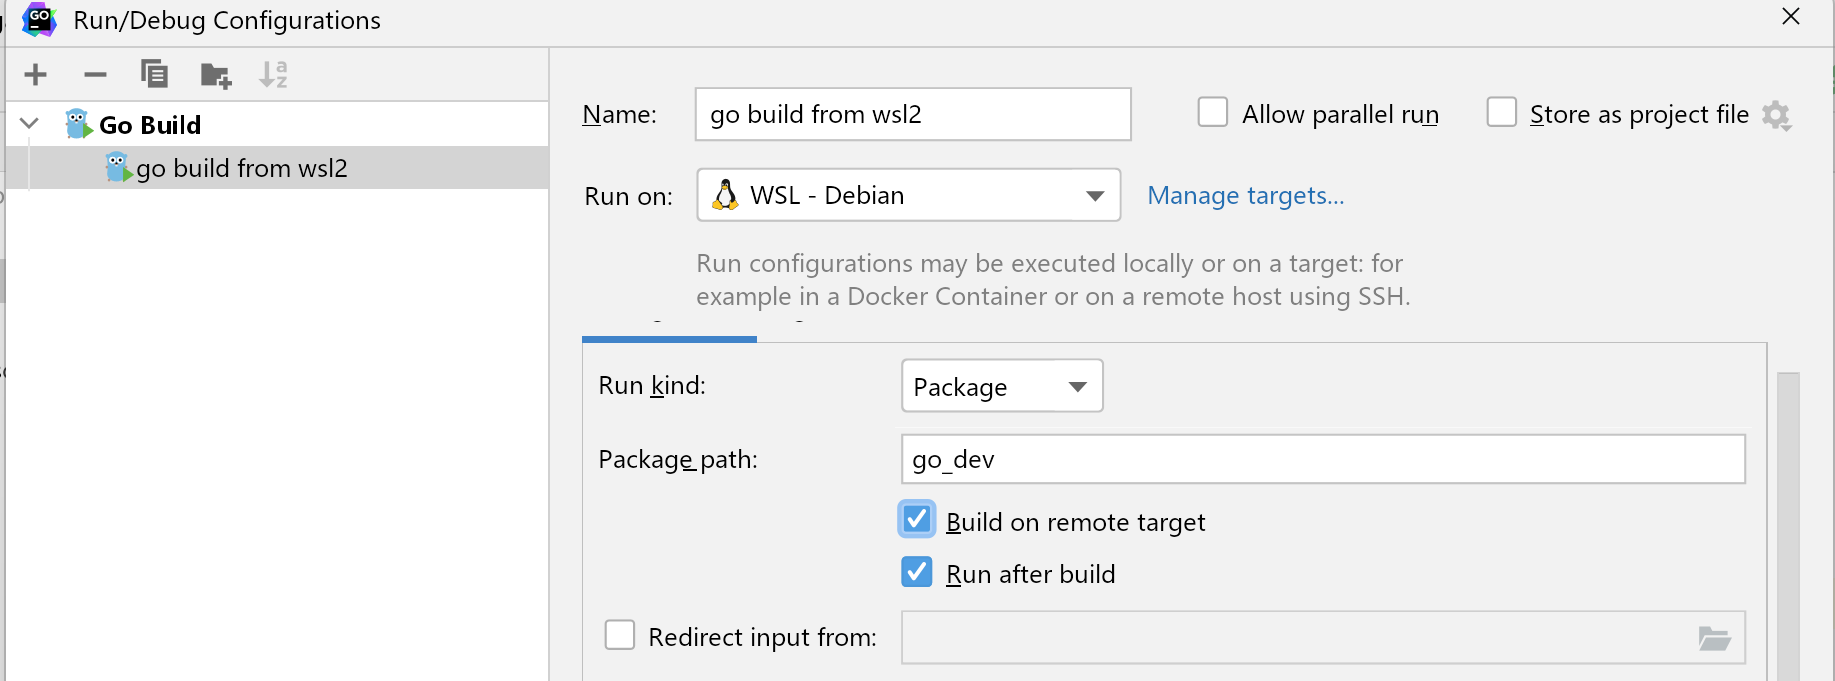Click the Create New Folder icon
Viewport: 1835px width, 681px height.
point(215,75)
